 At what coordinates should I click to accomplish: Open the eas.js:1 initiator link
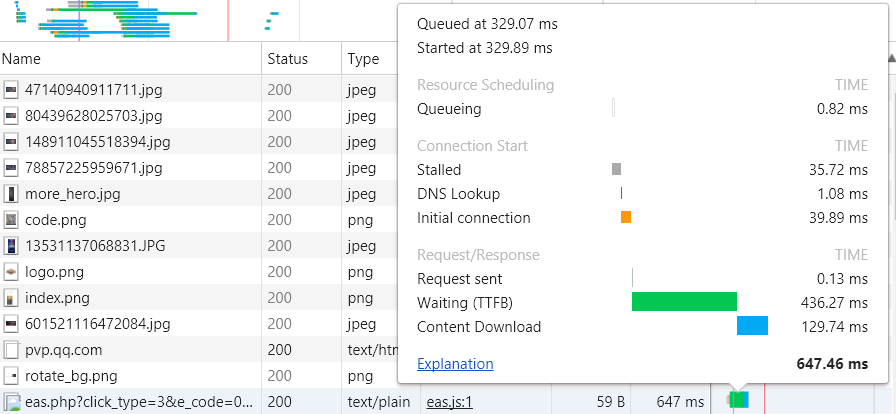[449, 402]
